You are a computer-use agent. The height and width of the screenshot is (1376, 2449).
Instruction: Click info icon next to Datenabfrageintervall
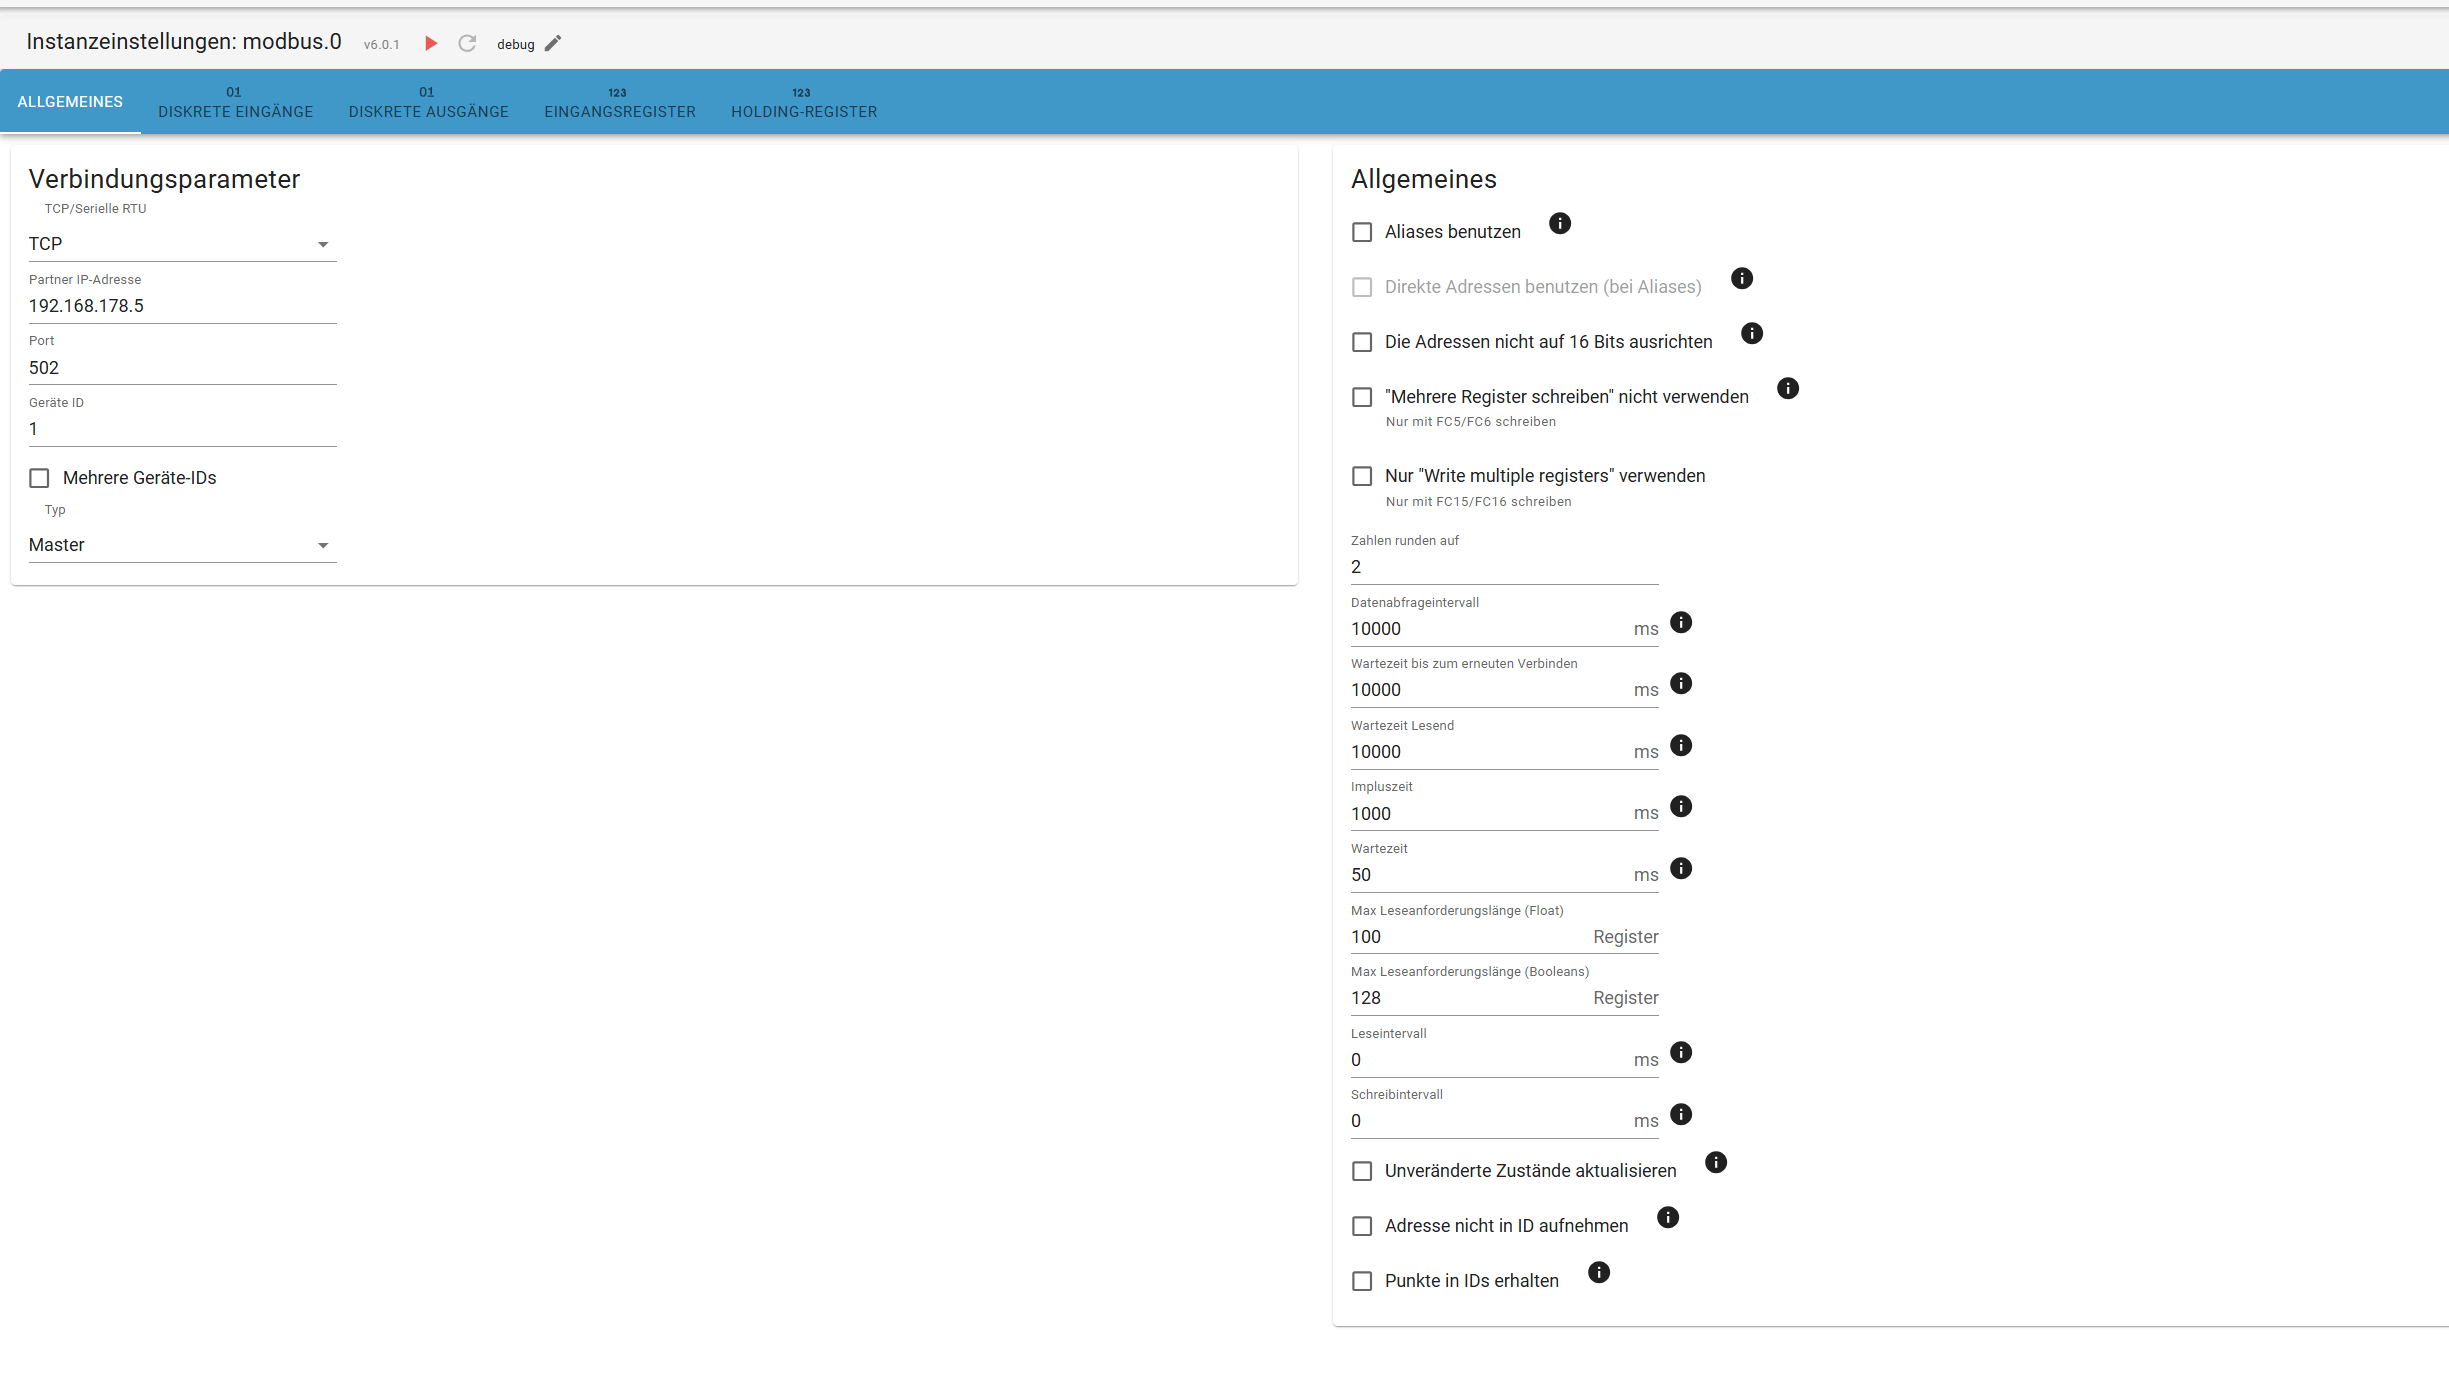(1681, 622)
